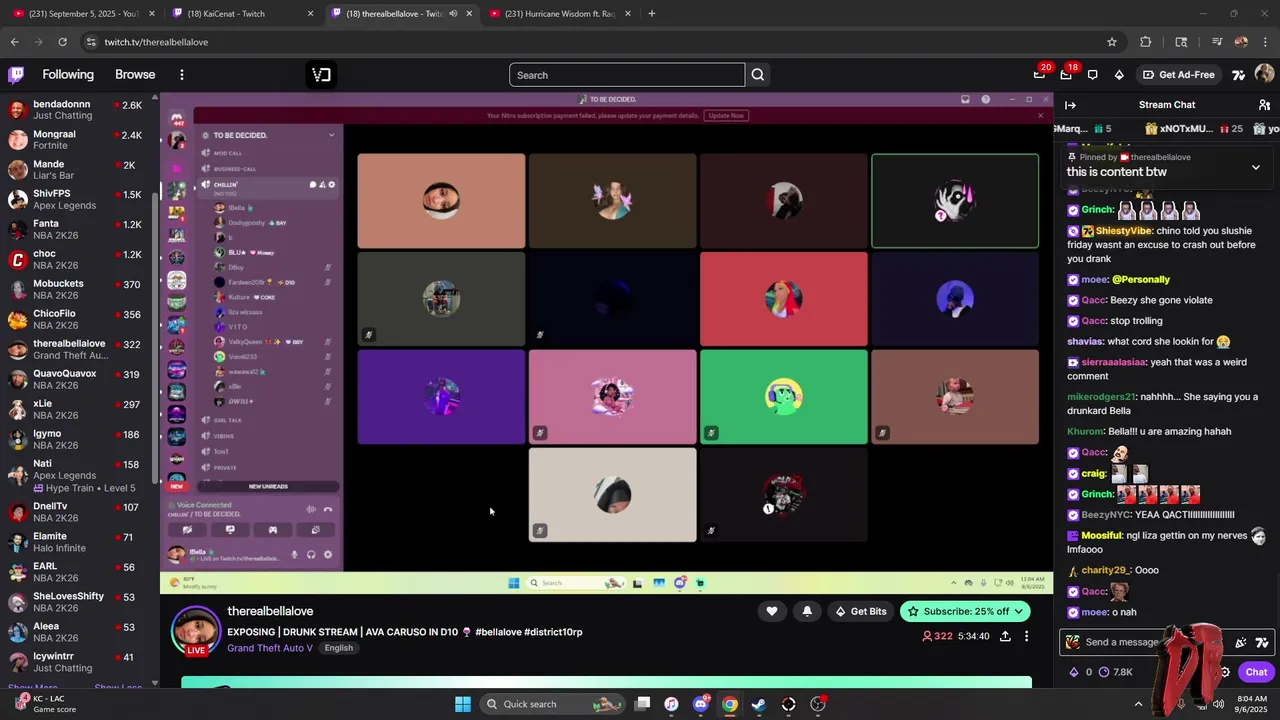
Task: Click the address bar URL
Action: [x=156, y=42]
